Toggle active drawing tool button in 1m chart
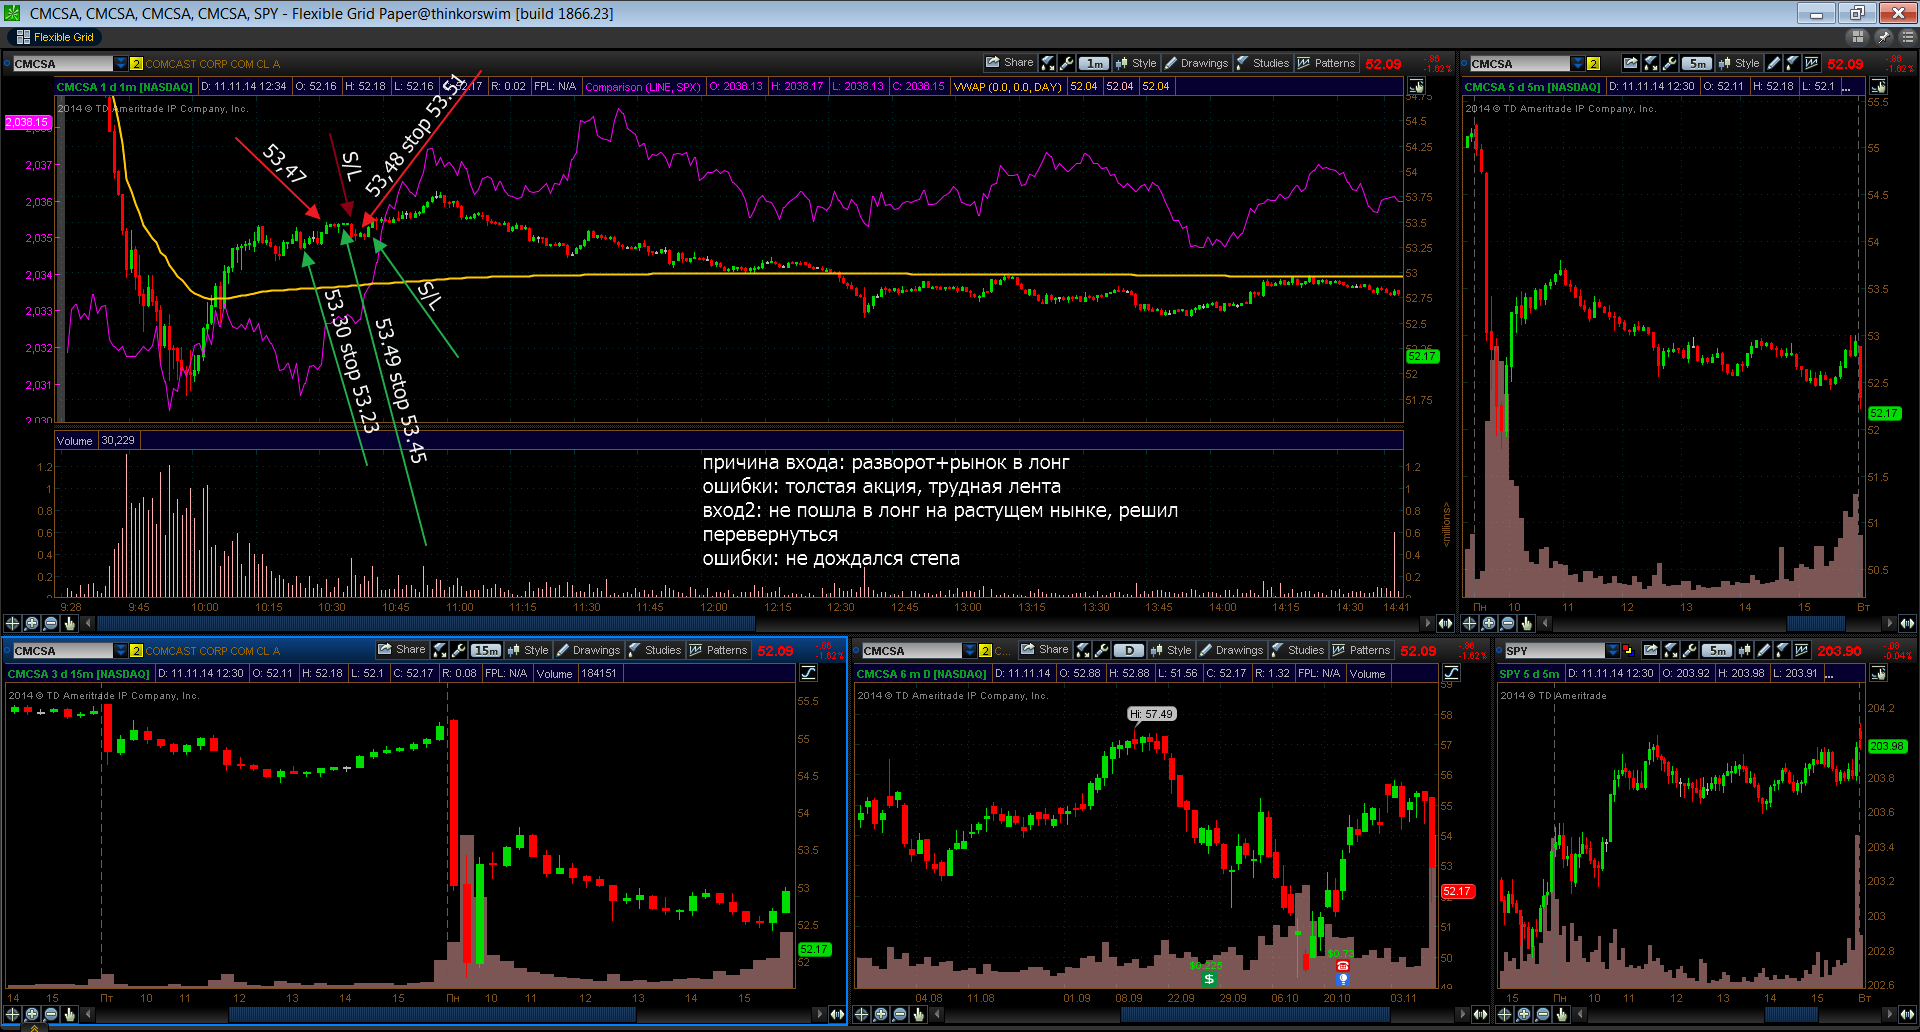The width and height of the screenshot is (1920, 1032). (1416, 87)
